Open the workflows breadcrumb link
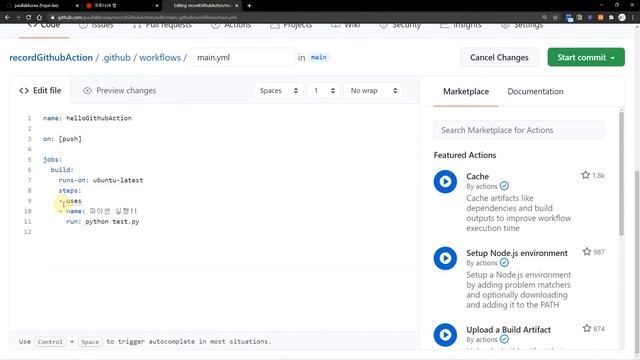The image size is (640, 360). click(x=160, y=58)
